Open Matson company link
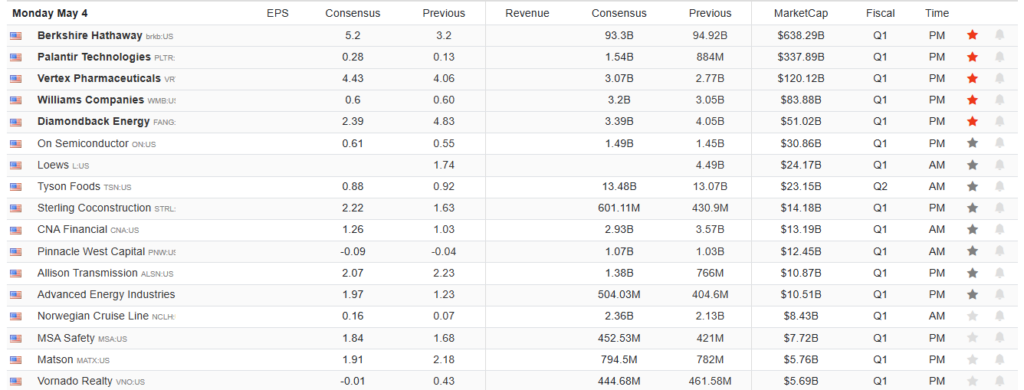Viewport: 1024px width, 390px height. tap(55, 360)
